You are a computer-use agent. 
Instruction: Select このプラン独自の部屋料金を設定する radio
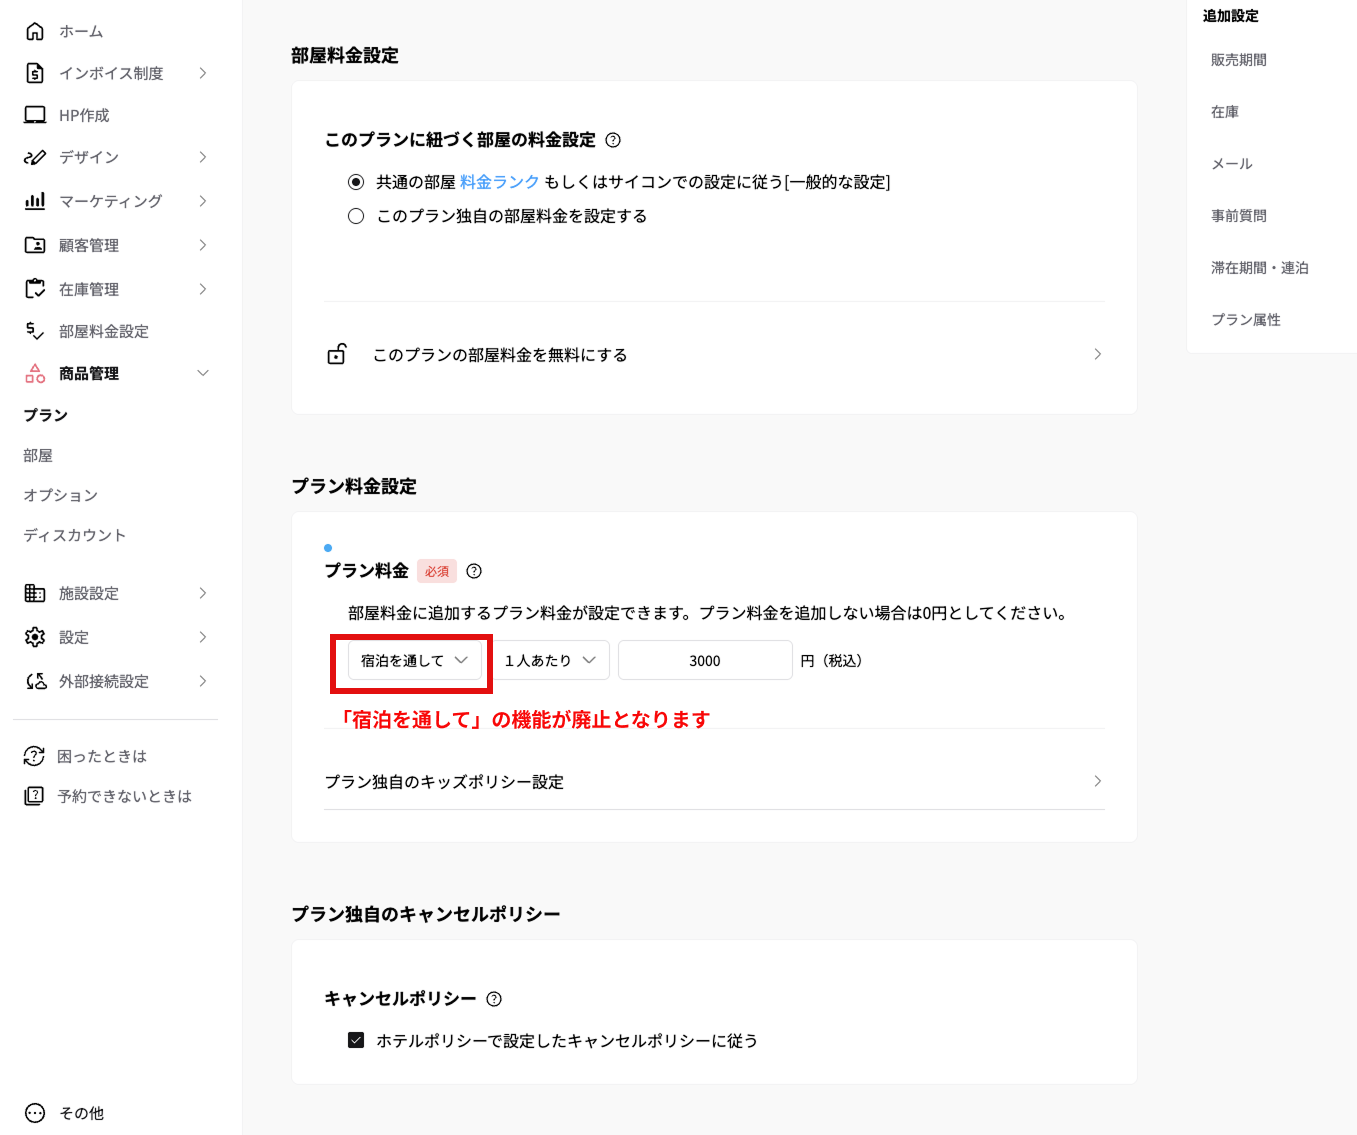click(x=356, y=216)
